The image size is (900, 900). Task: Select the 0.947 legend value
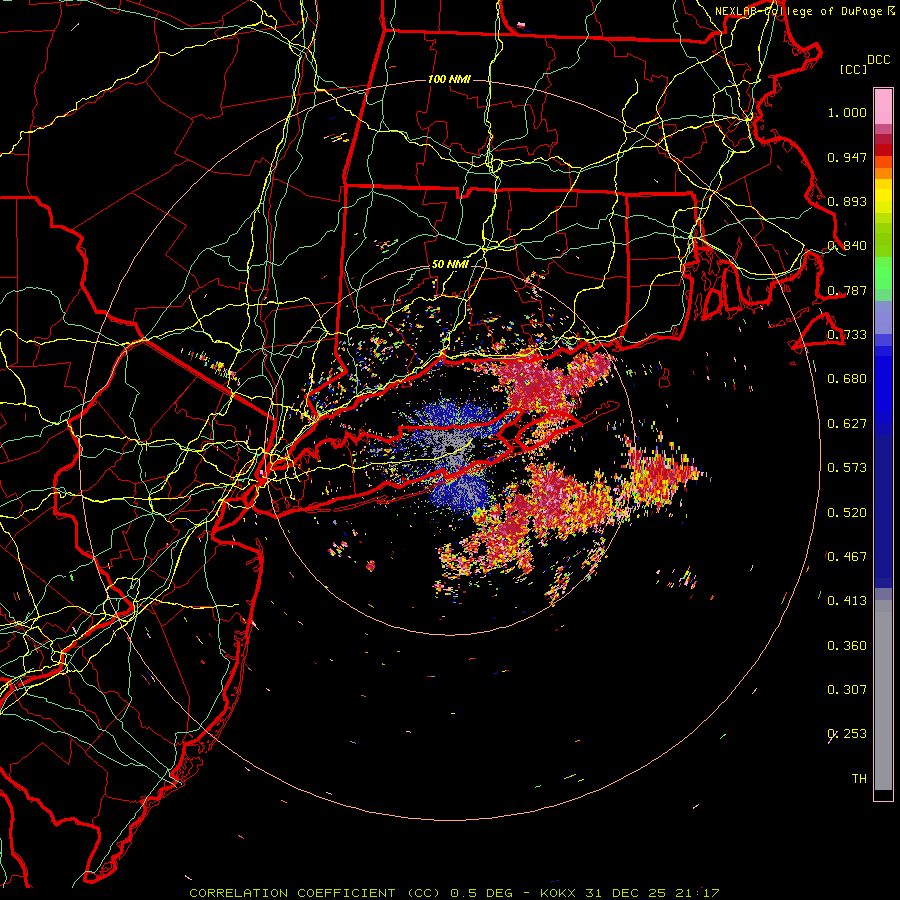click(847, 157)
